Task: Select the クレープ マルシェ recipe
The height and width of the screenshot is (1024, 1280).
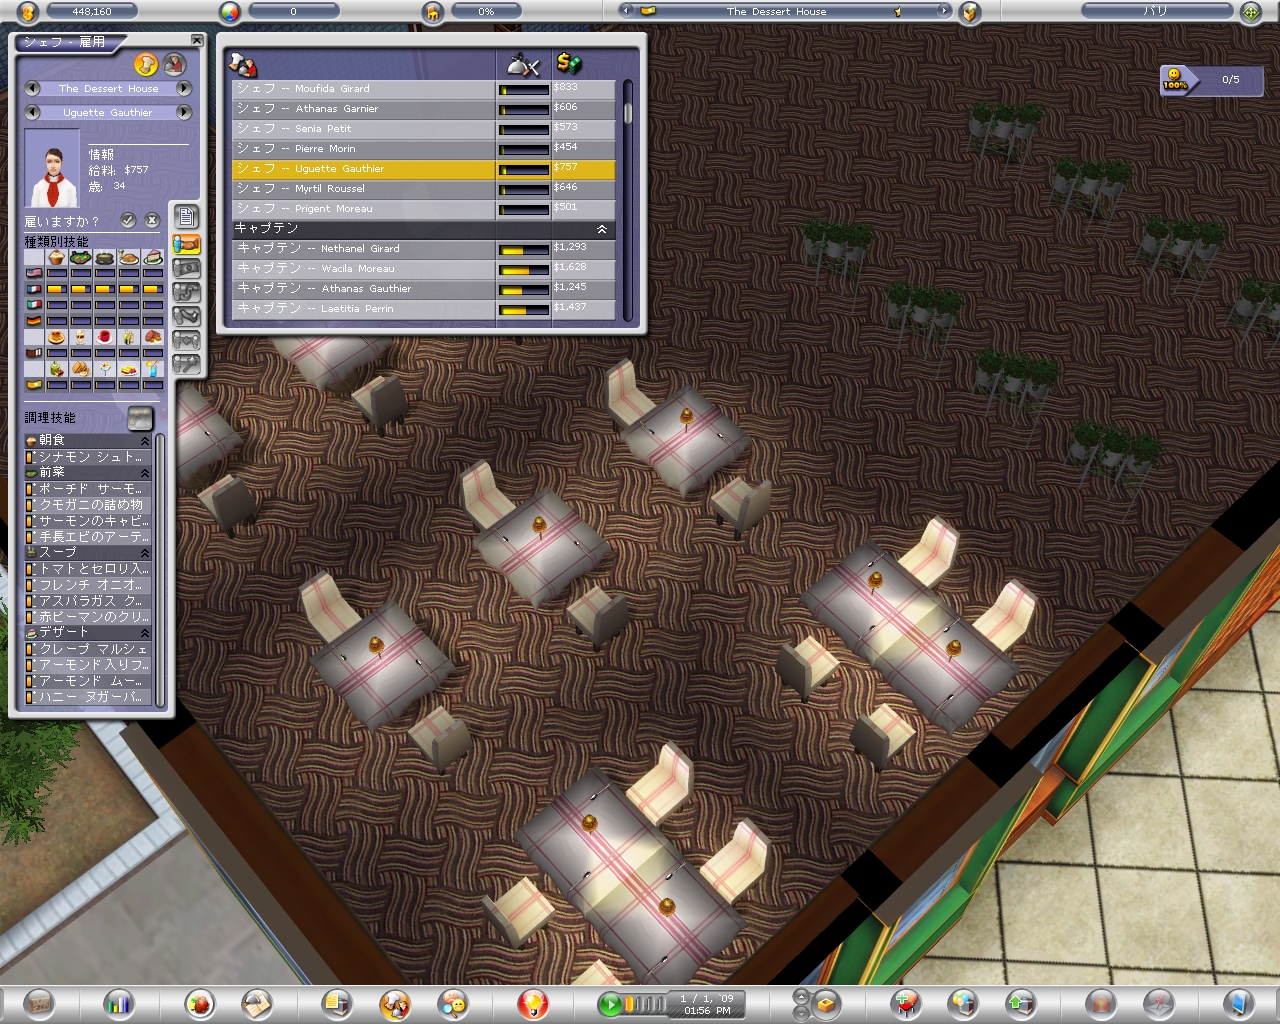Action: 89,649
